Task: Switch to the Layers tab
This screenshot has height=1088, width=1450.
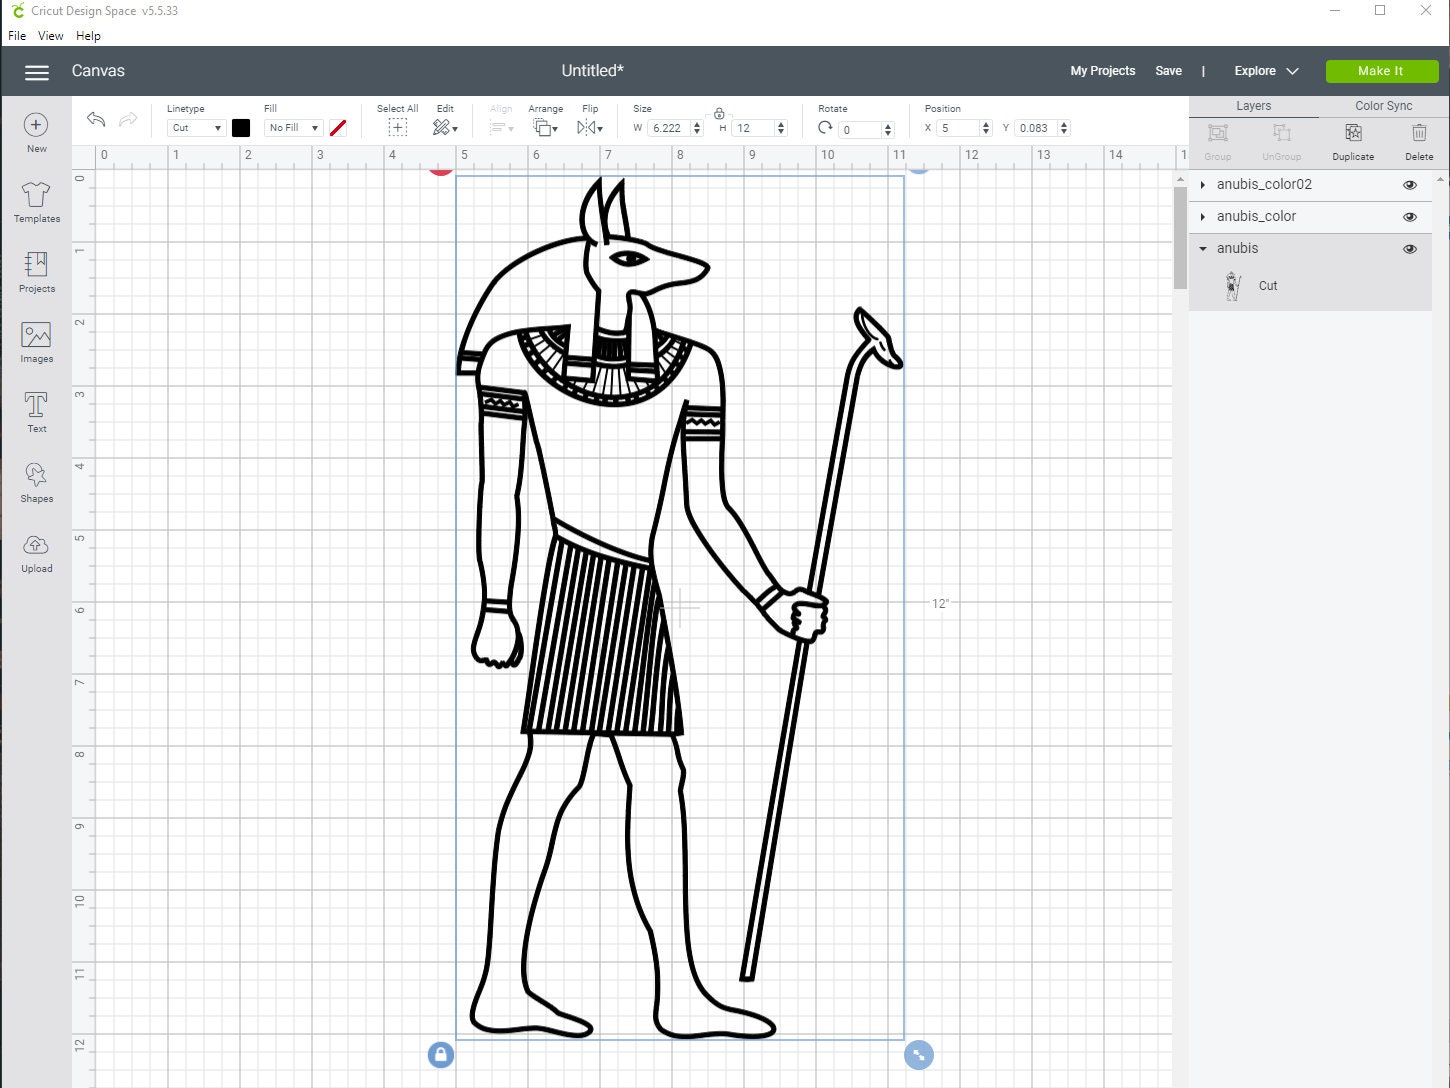Action: coord(1253,106)
